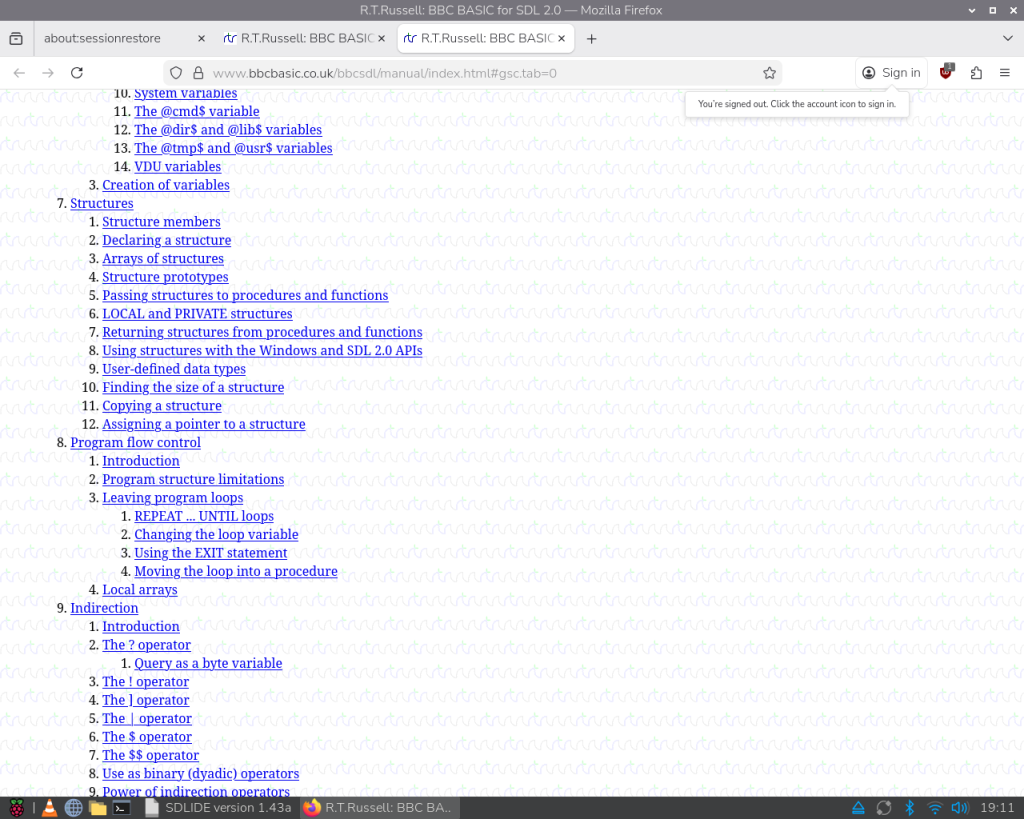Close the about:sessionrestore tab
Image resolution: width=1024 pixels, height=819 pixels.
pyautogui.click(x=201, y=39)
